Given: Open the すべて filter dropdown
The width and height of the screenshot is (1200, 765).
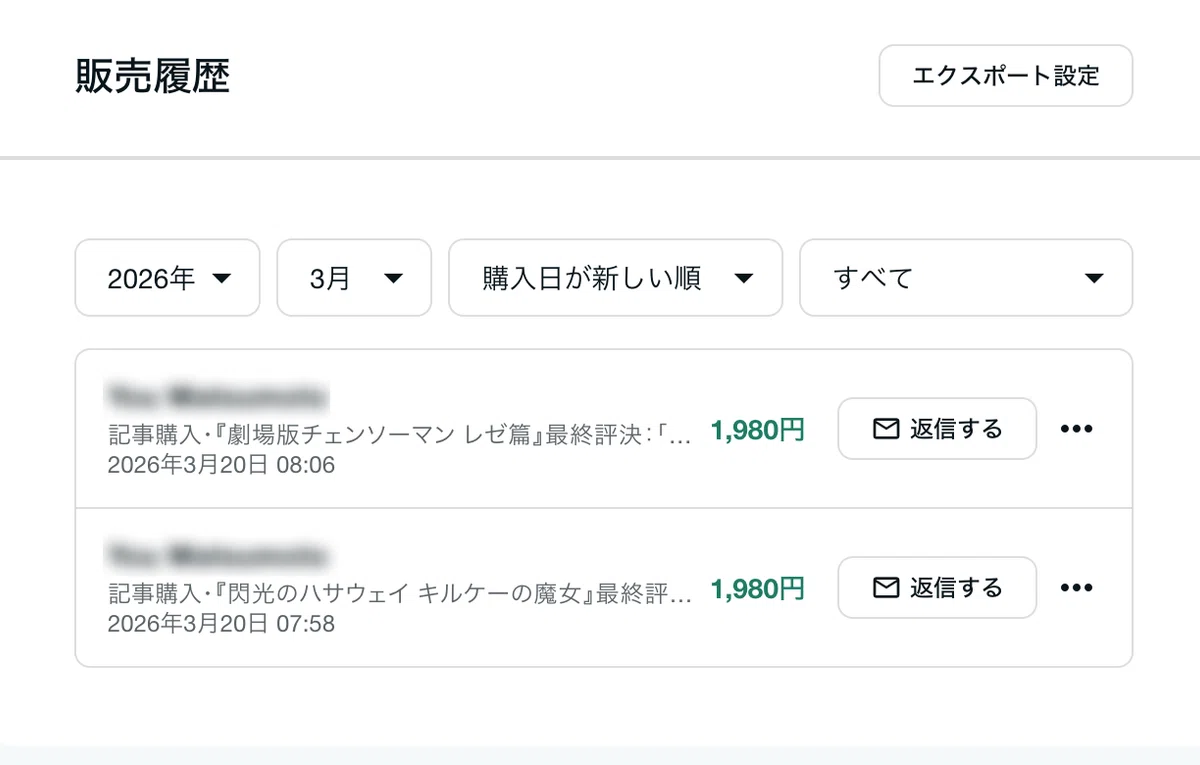Looking at the screenshot, I should click(x=966, y=277).
